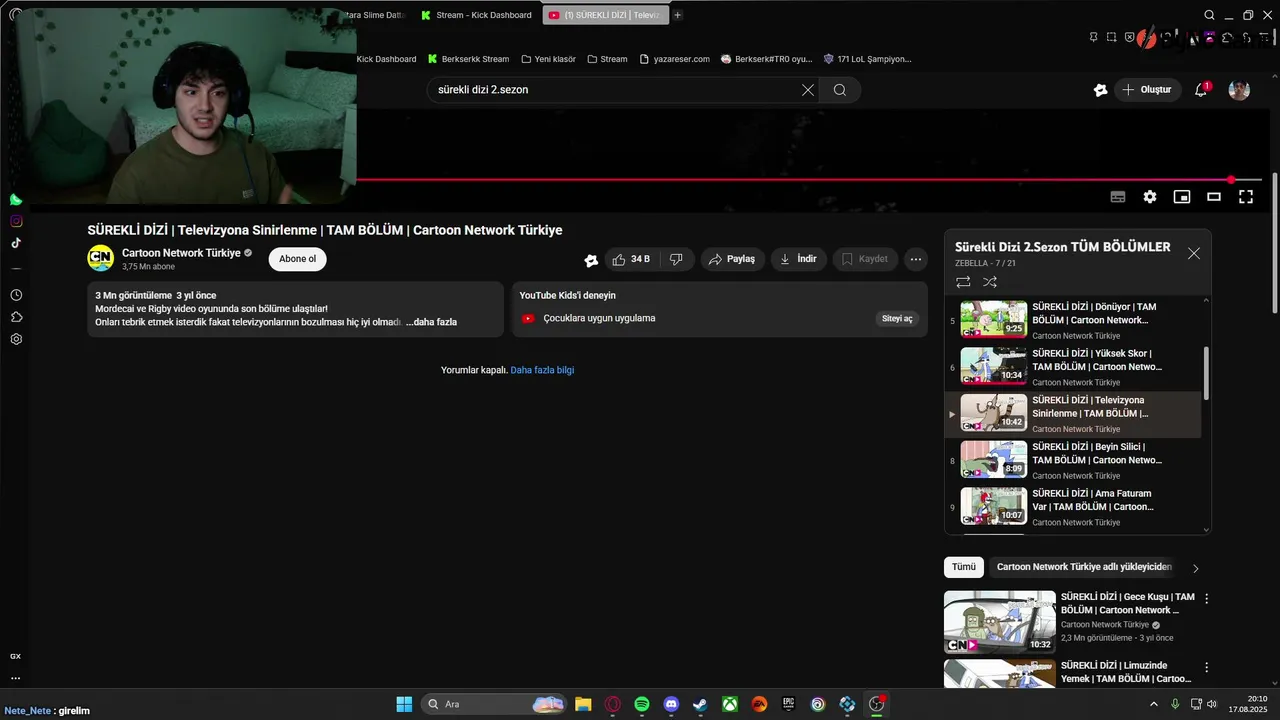Click the sparkle icon next to Oluştur
The height and width of the screenshot is (720, 1280).
pos(1100,90)
